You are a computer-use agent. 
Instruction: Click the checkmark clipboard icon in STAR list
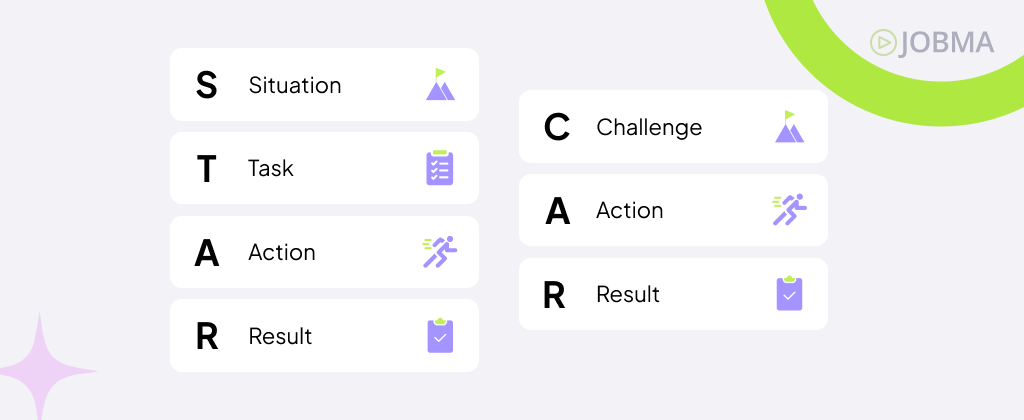point(440,335)
